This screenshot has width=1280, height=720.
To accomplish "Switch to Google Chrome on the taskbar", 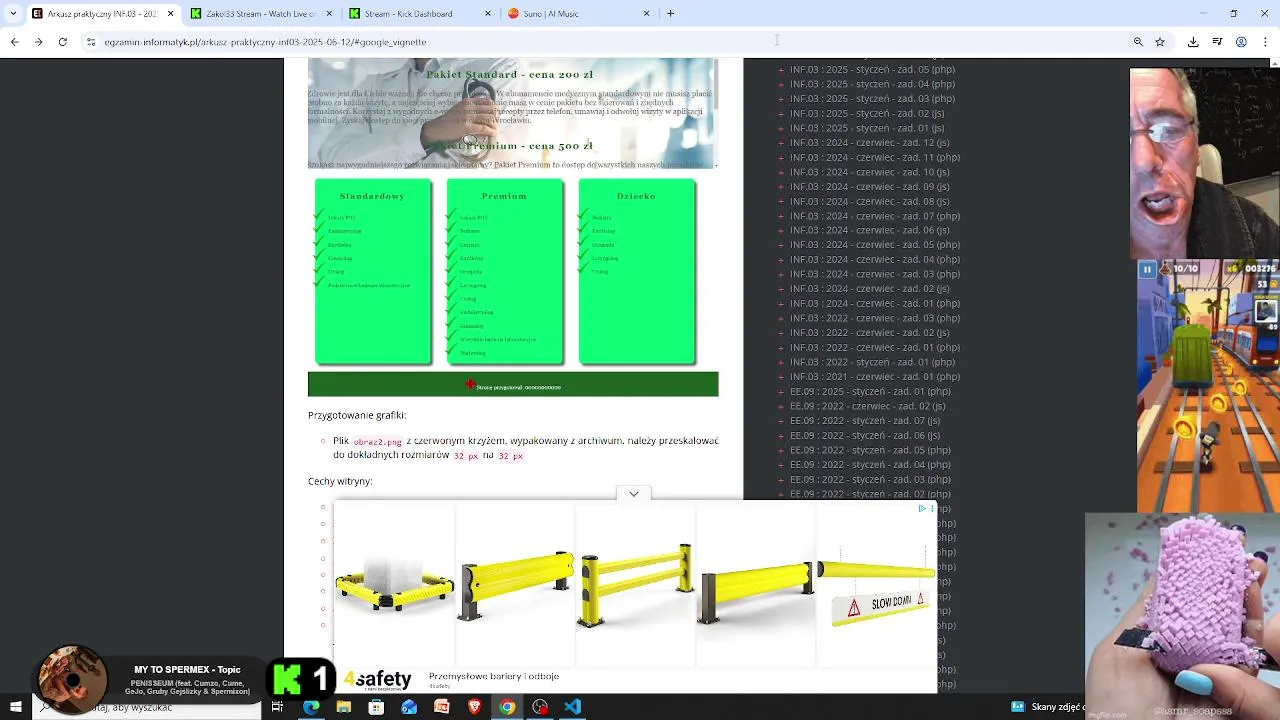I will coord(507,707).
